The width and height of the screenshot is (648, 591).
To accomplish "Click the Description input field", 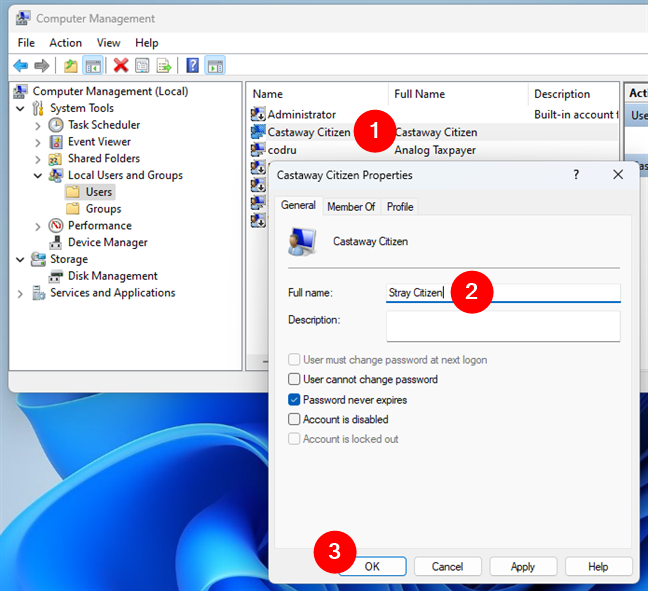I will 503,326.
